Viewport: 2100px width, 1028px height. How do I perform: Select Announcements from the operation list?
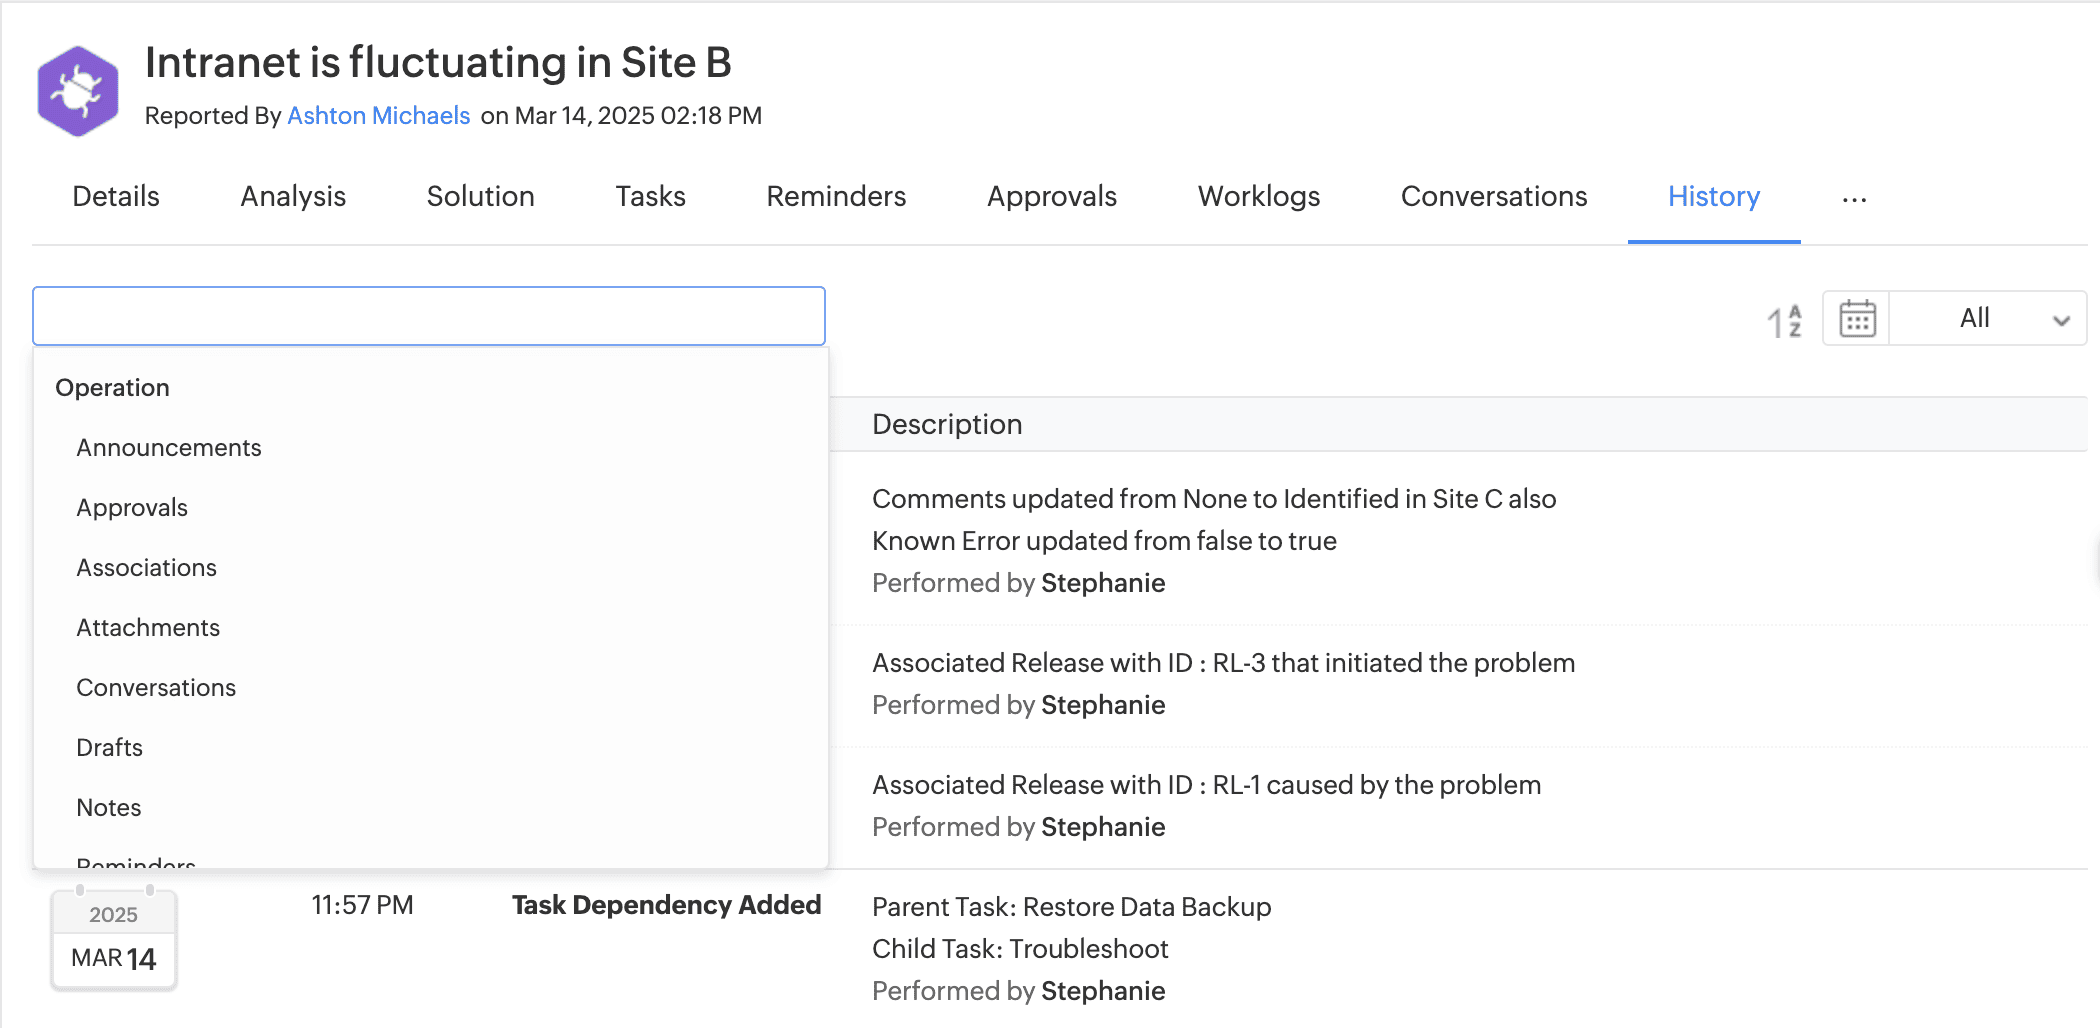tap(169, 448)
